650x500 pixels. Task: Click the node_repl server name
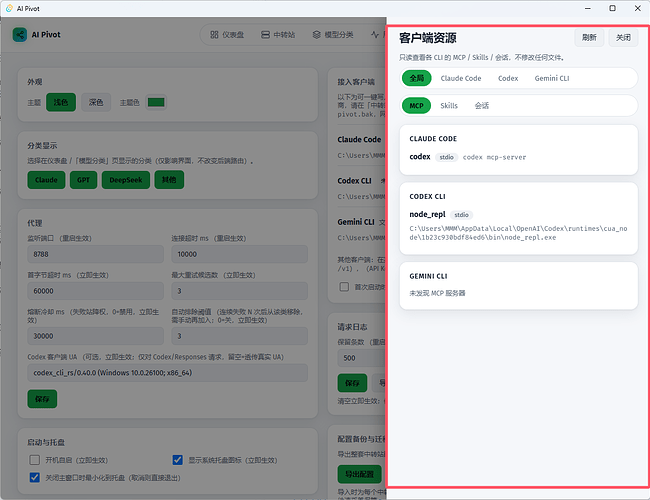point(427,214)
